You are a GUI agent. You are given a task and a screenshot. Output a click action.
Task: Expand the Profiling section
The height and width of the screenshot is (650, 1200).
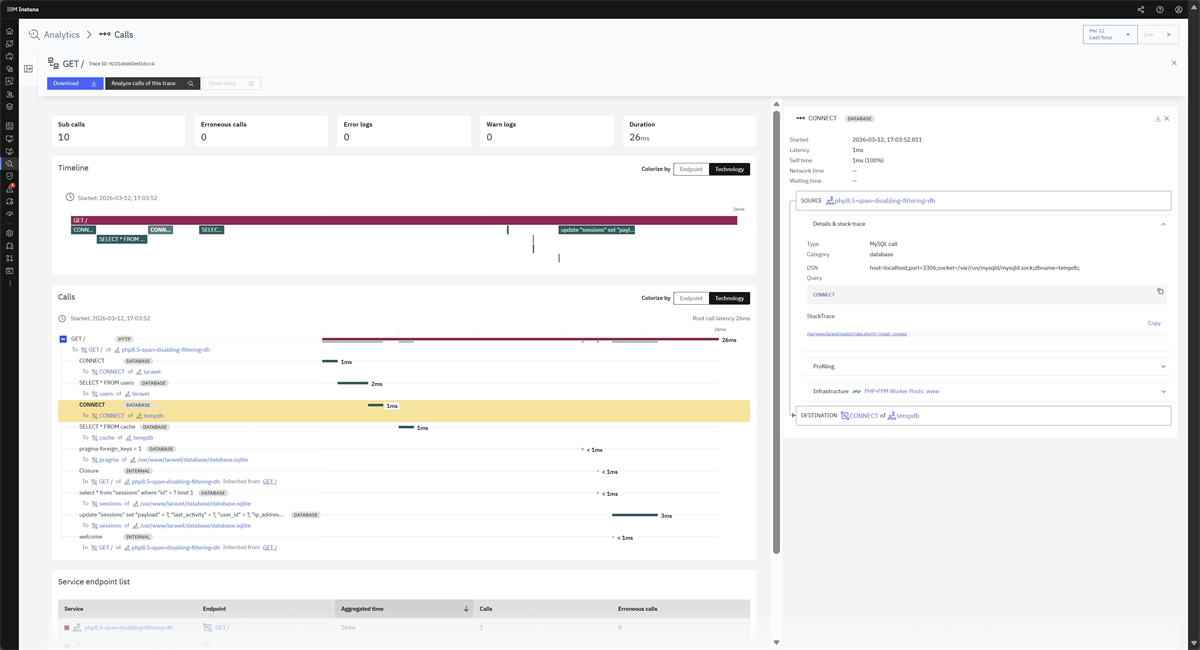[x=988, y=366]
